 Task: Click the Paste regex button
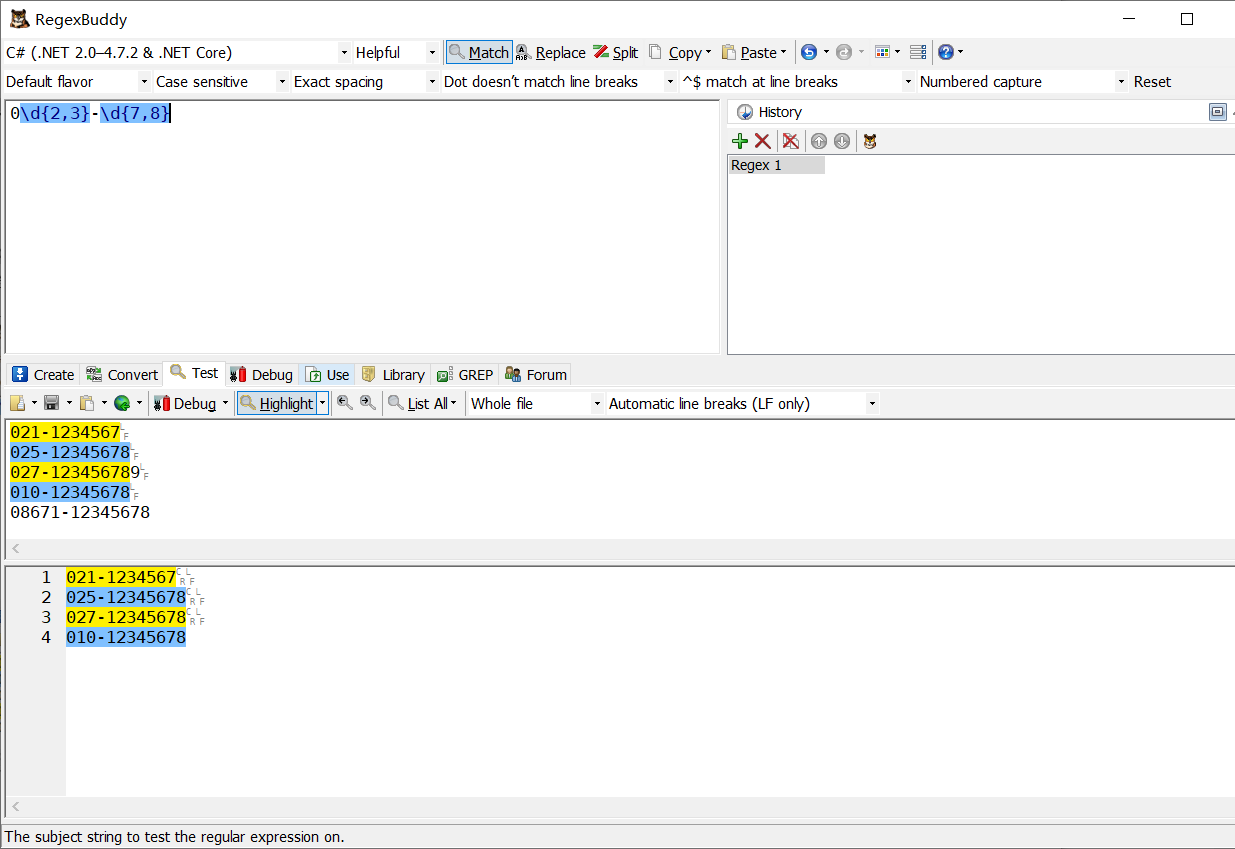point(748,52)
